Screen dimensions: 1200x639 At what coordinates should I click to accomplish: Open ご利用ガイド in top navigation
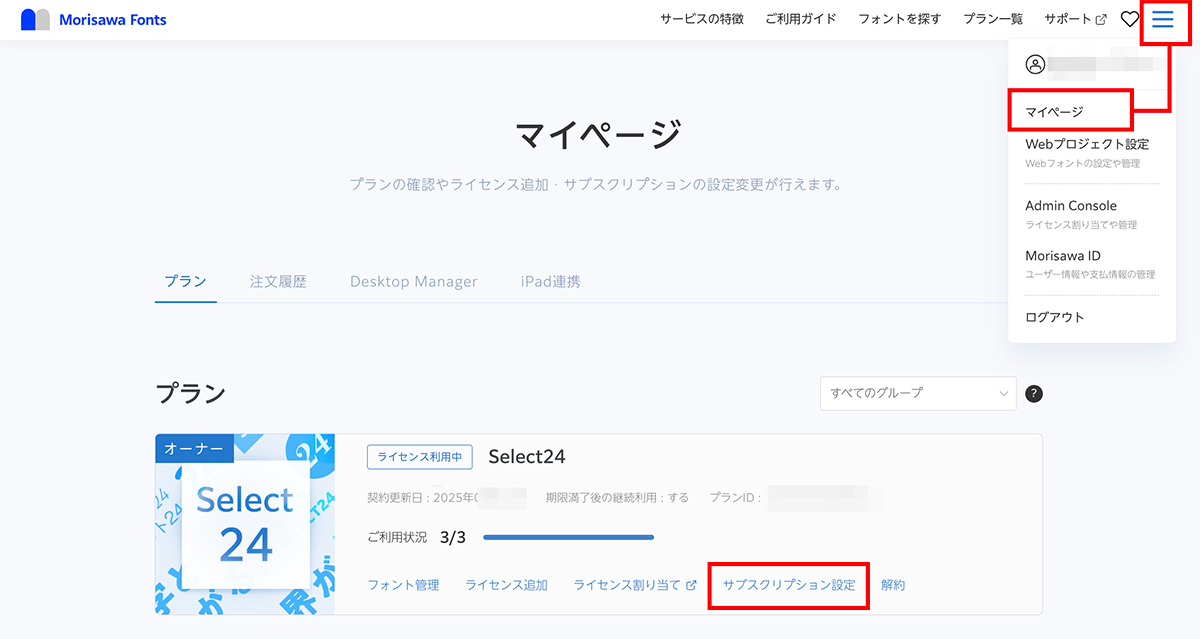click(x=801, y=19)
